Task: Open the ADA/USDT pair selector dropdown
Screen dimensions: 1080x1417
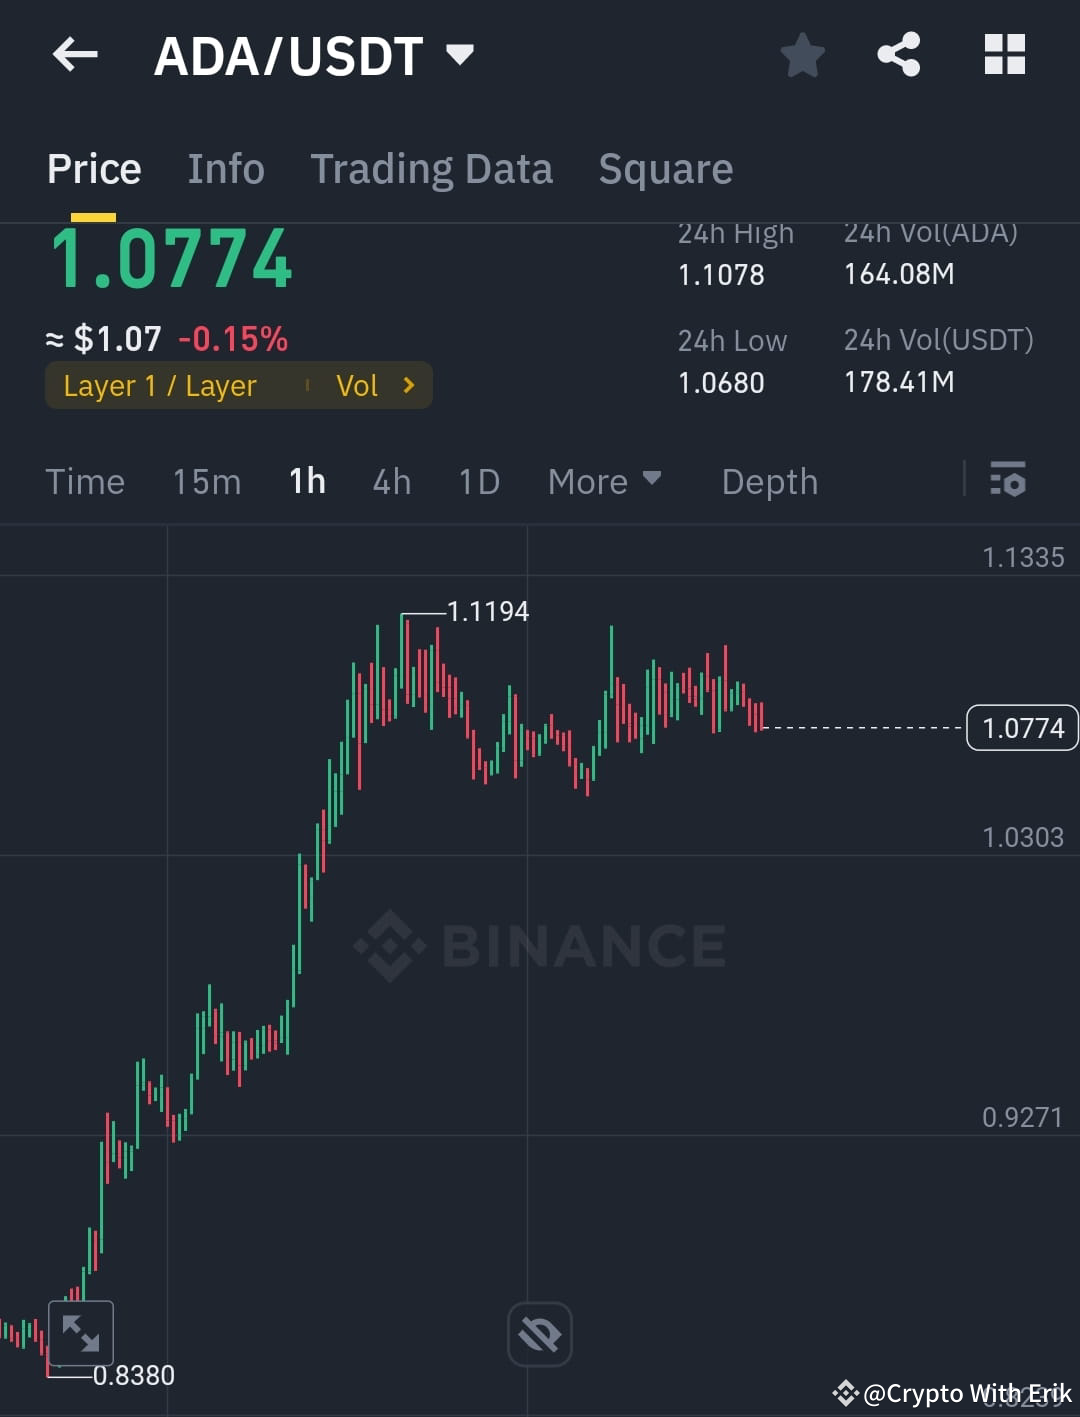Action: (459, 55)
